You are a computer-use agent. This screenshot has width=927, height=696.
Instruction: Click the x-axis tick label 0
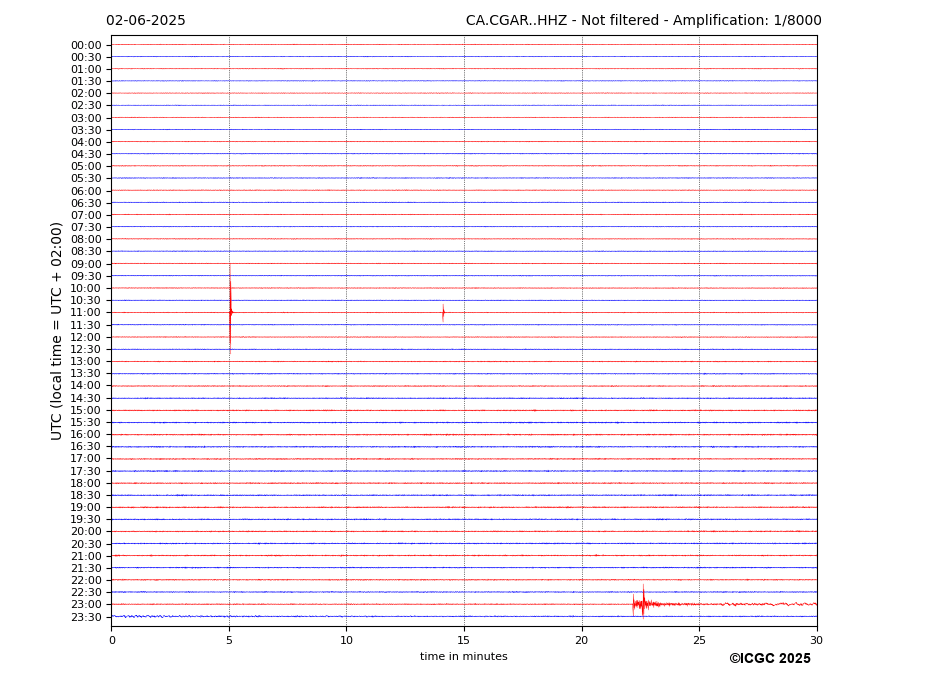click(x=112, y=640)
